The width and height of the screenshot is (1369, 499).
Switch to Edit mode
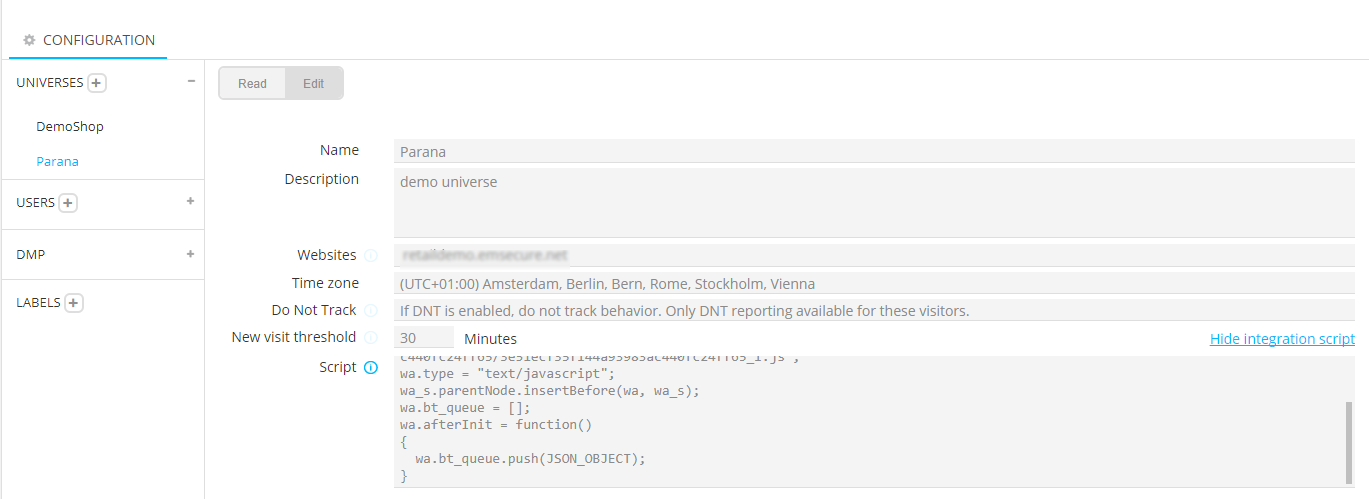[314, 84]
